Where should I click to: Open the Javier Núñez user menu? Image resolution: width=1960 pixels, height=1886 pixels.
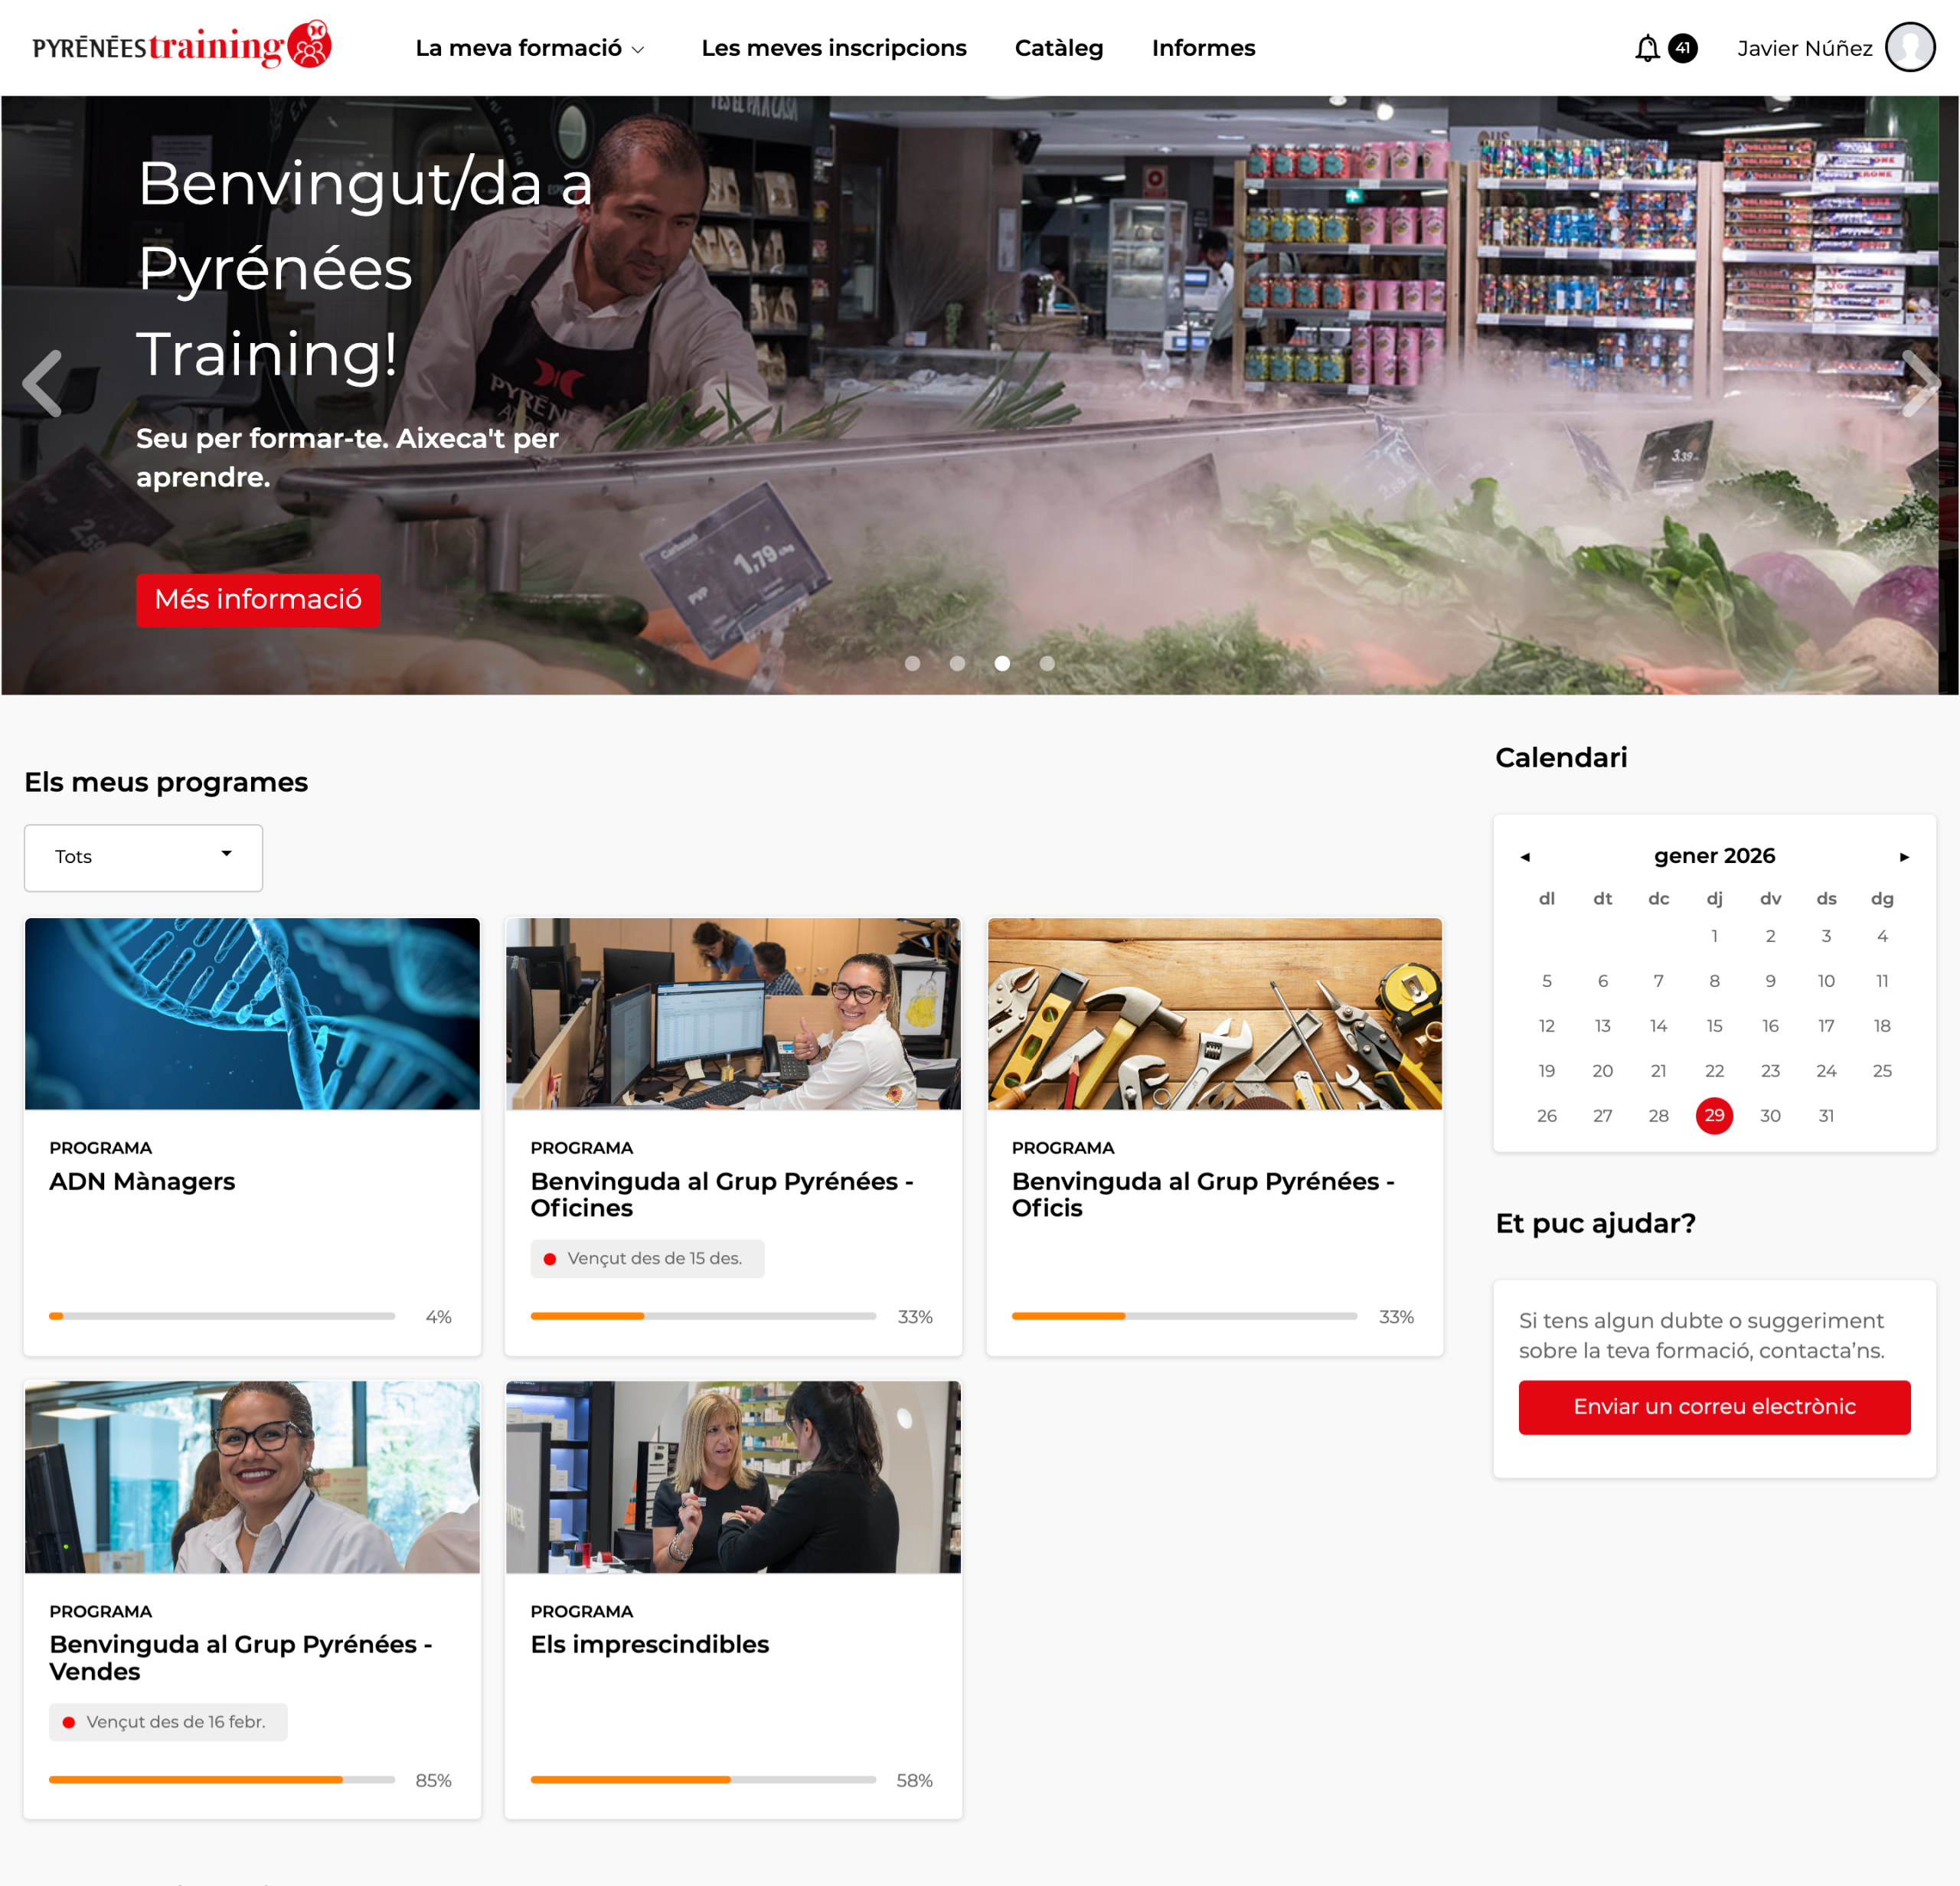1804,48
